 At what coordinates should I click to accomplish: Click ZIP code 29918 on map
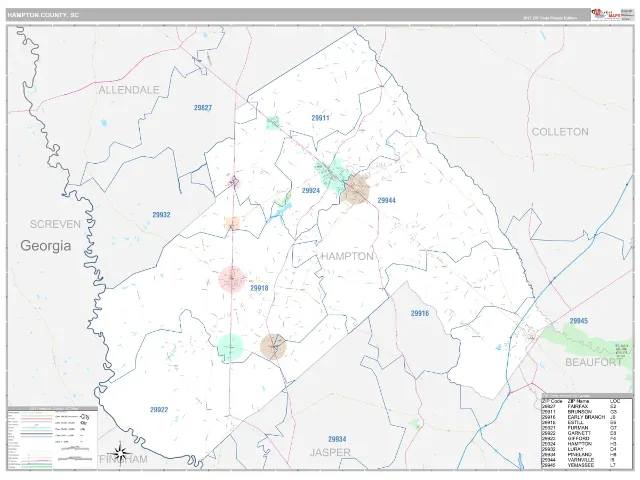(259, 288)
